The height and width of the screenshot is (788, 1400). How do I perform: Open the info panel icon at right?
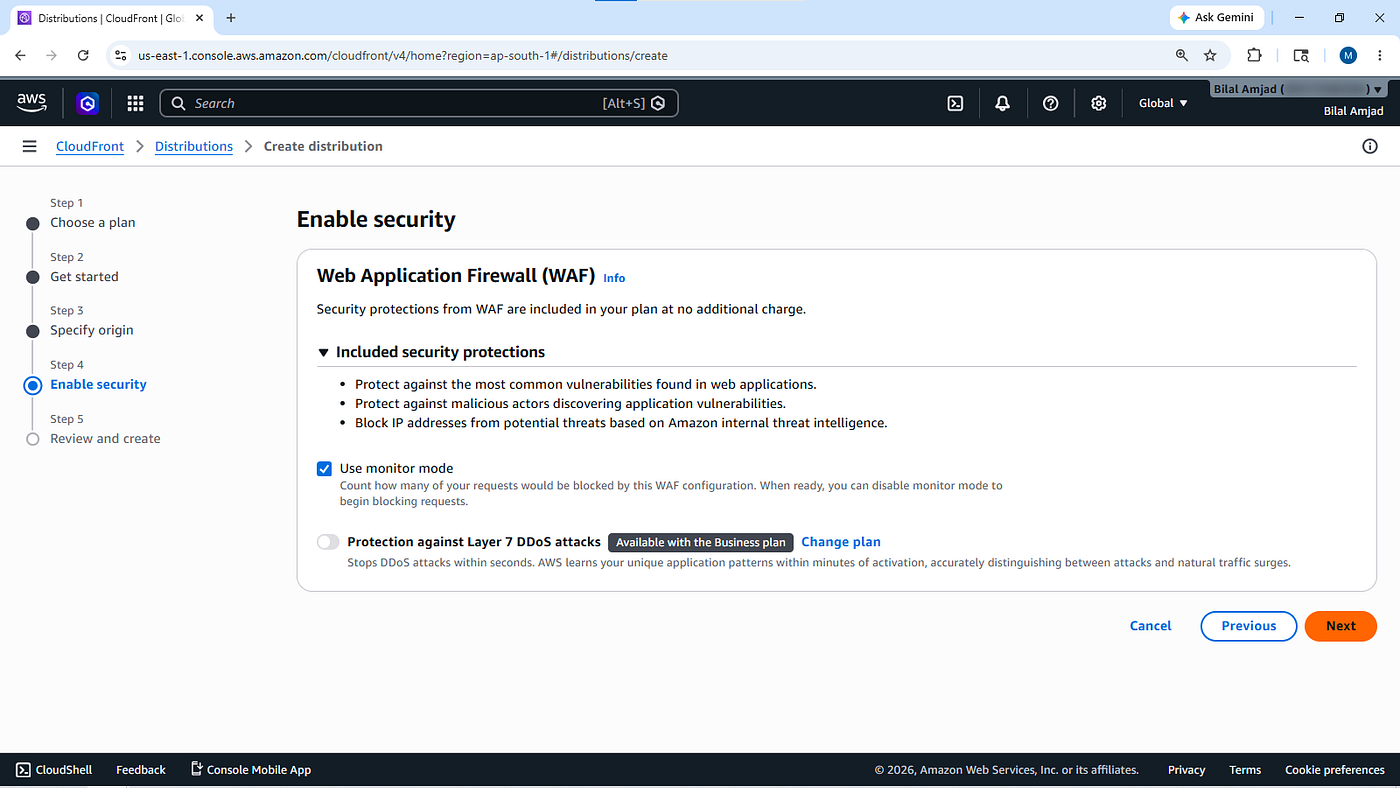(1370, 146)
